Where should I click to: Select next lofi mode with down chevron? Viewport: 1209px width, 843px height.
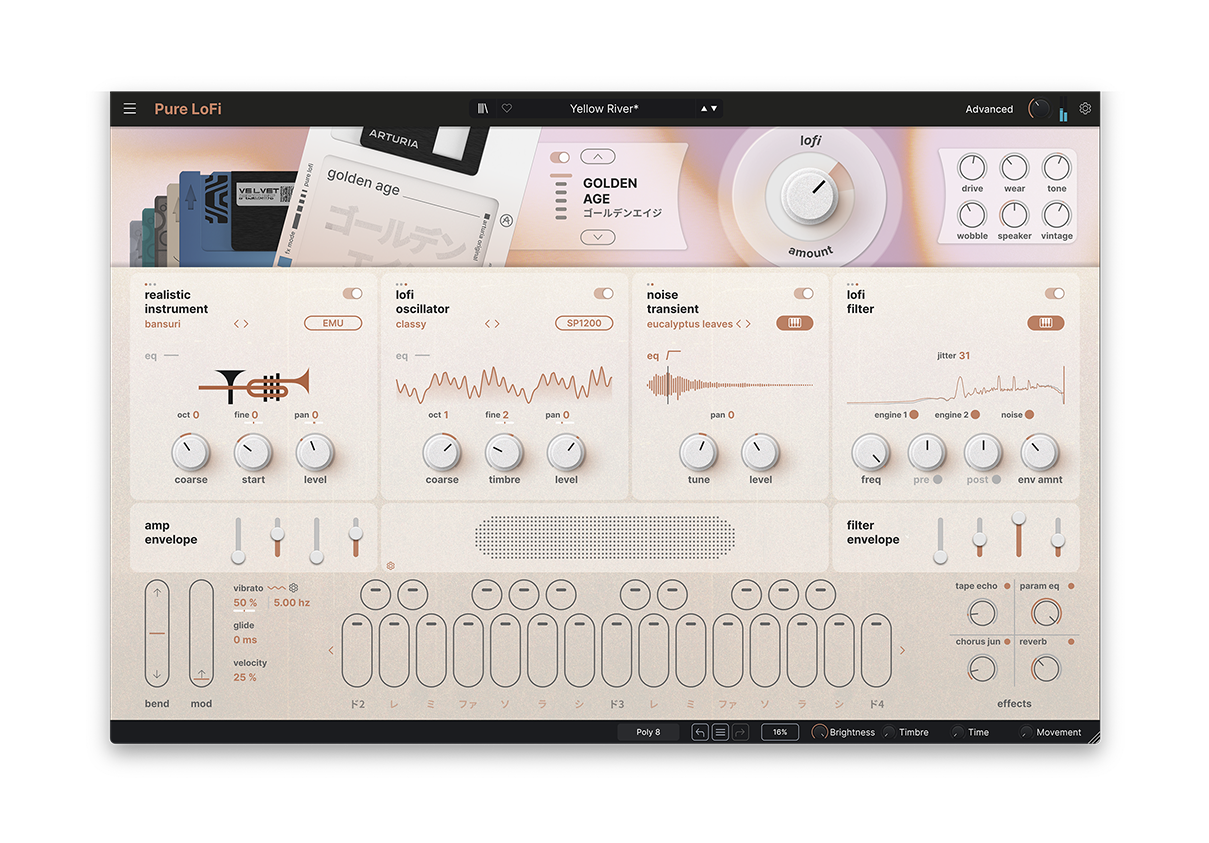pyautogui.click(x=598, y=238)
